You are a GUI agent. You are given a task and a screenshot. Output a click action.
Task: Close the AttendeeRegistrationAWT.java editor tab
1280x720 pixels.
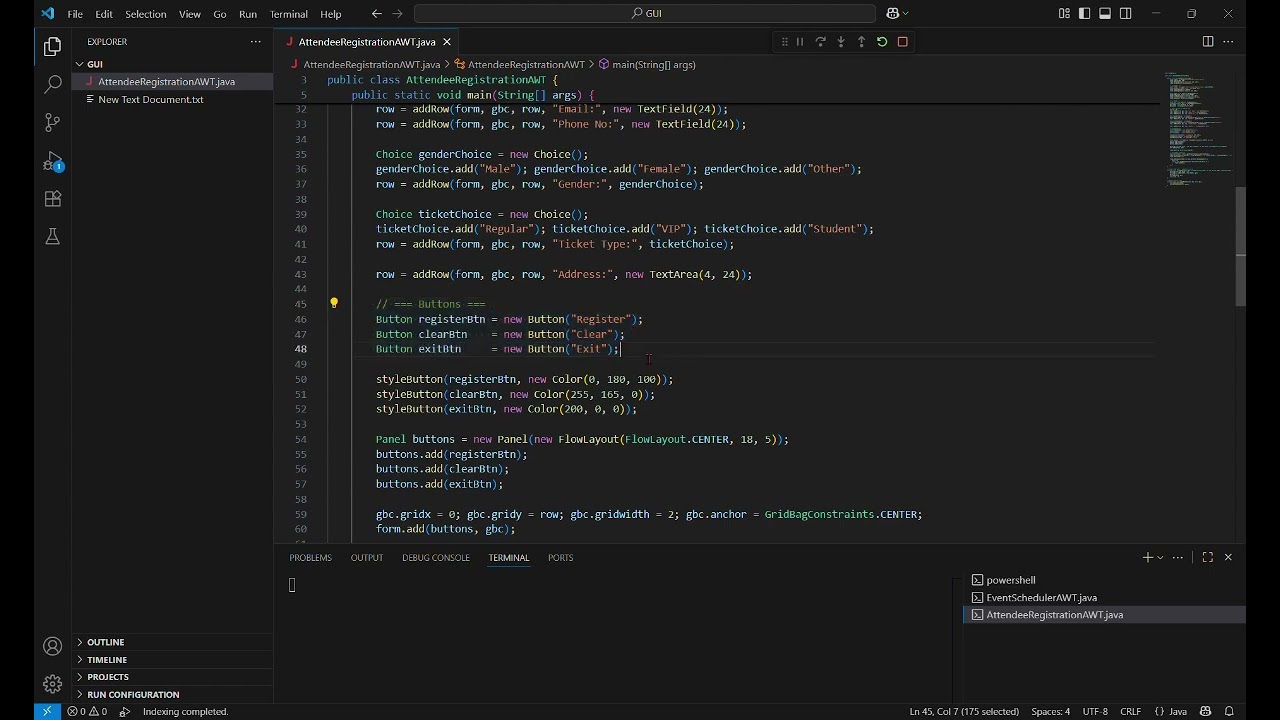point(447,42)
